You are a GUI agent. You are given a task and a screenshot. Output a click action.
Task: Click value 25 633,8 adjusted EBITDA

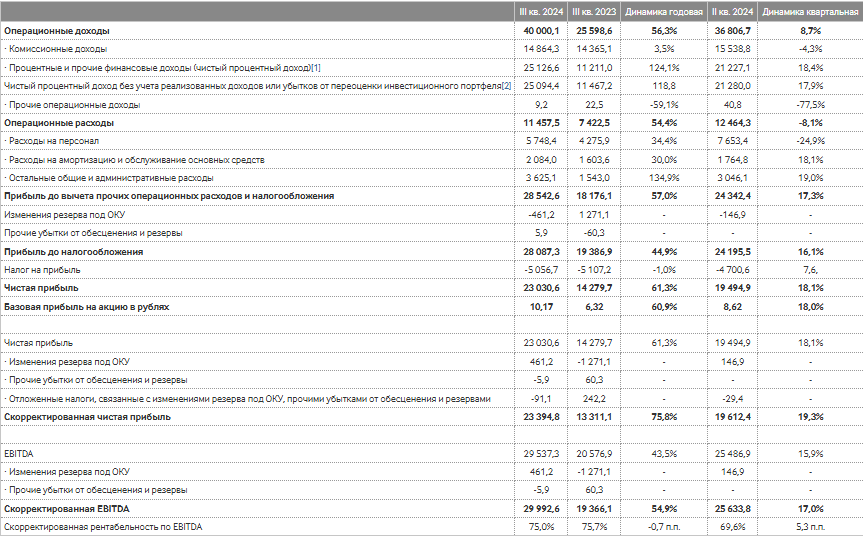click(732, 508)
